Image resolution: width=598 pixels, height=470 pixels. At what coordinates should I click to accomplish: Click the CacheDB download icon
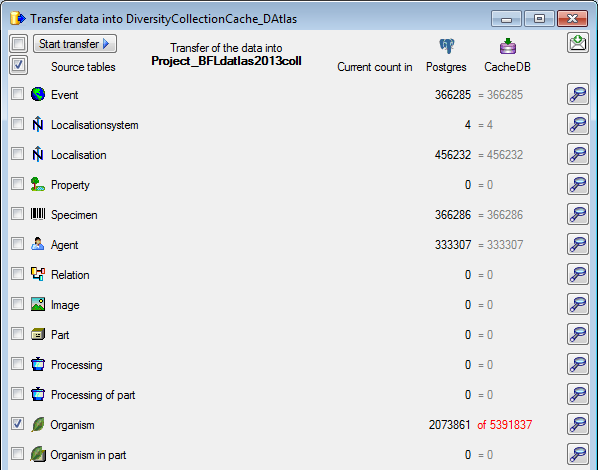(x=508, y=46)
